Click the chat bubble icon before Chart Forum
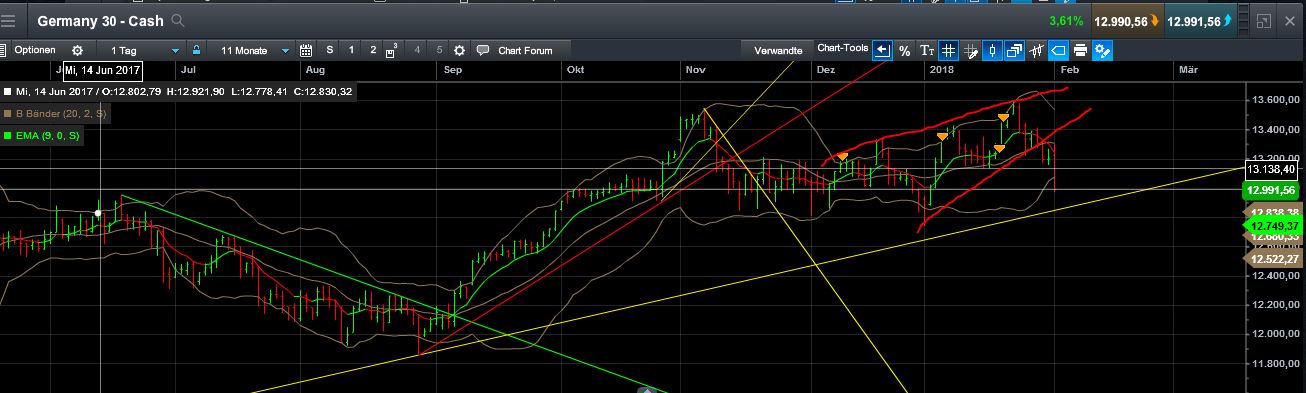 click(x=483, y=50)
